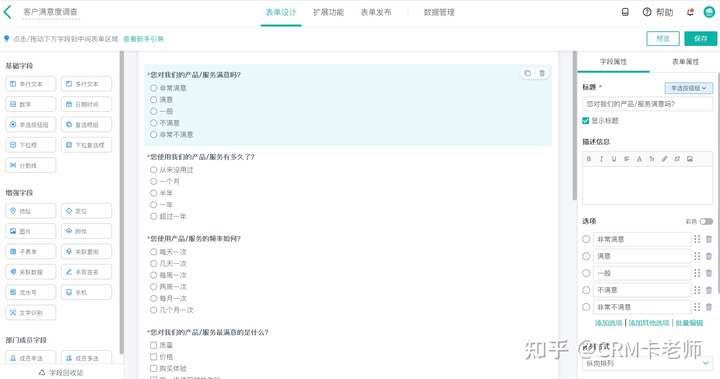Delete the selected question via trash icon

542,73
